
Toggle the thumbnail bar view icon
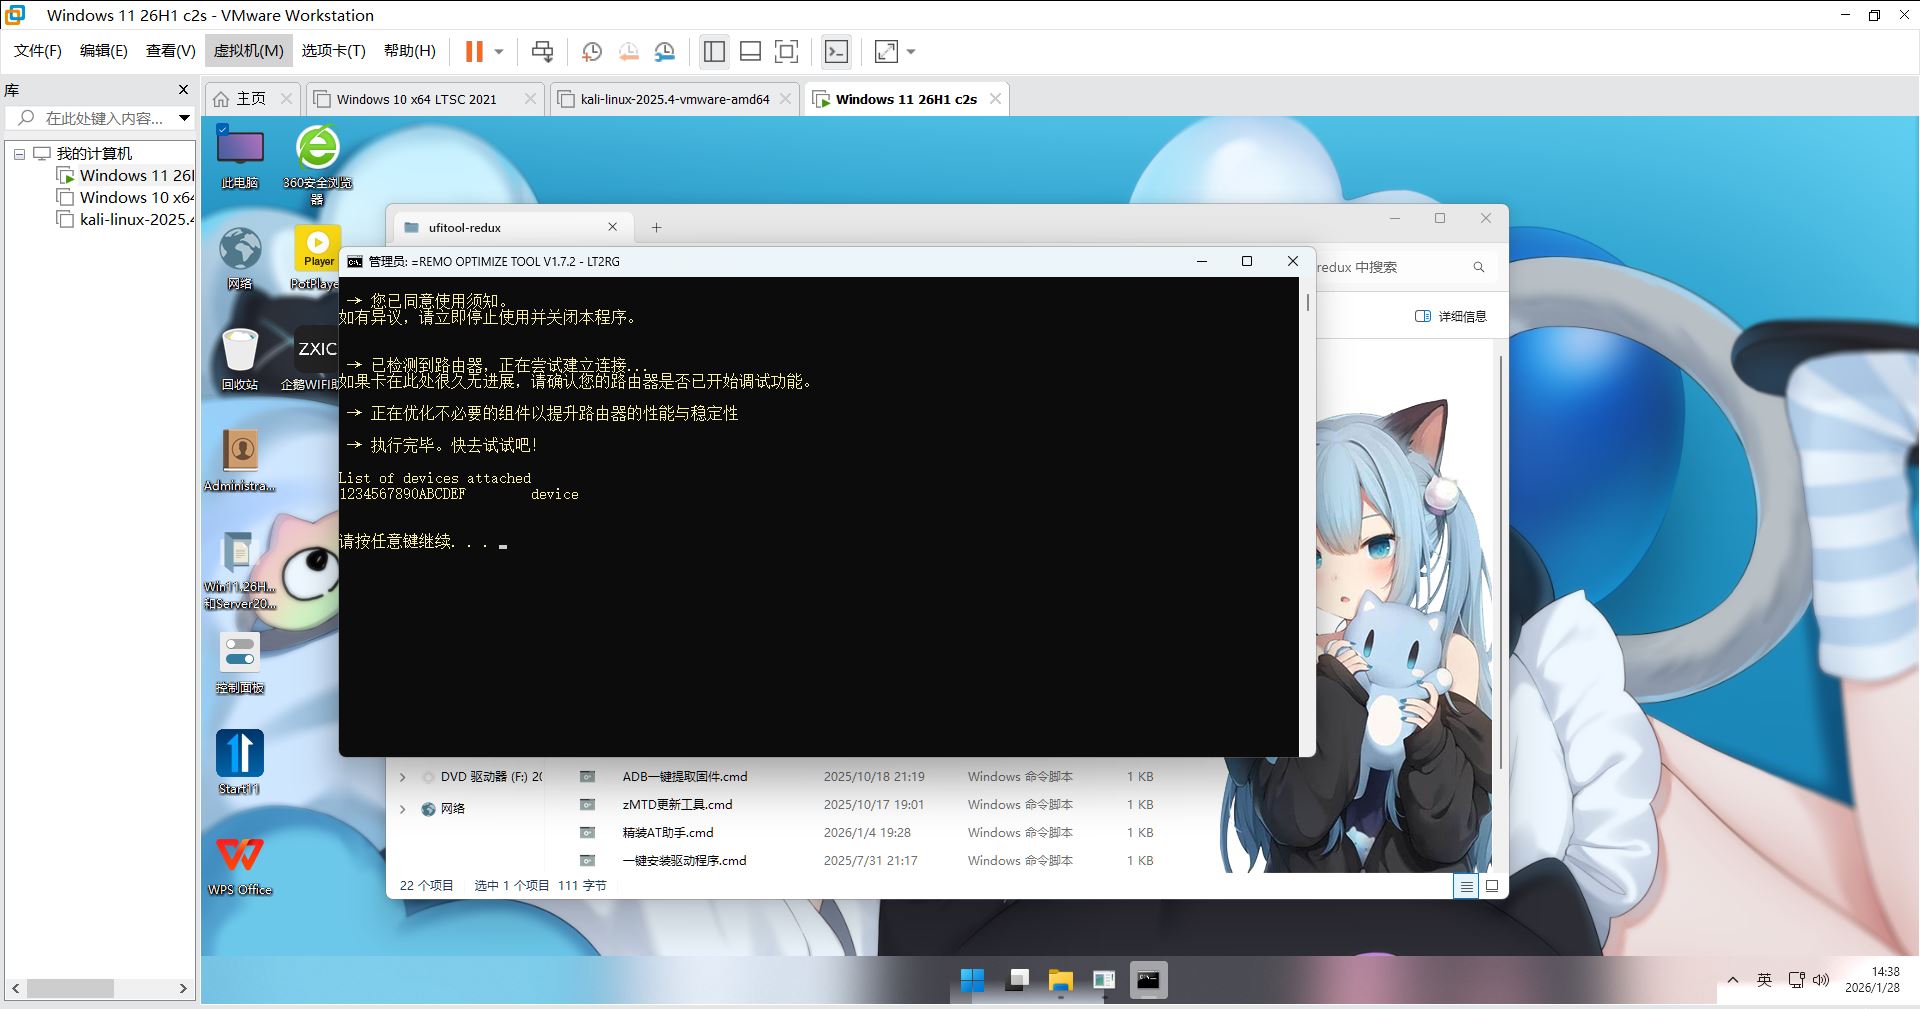pos(750,51)
